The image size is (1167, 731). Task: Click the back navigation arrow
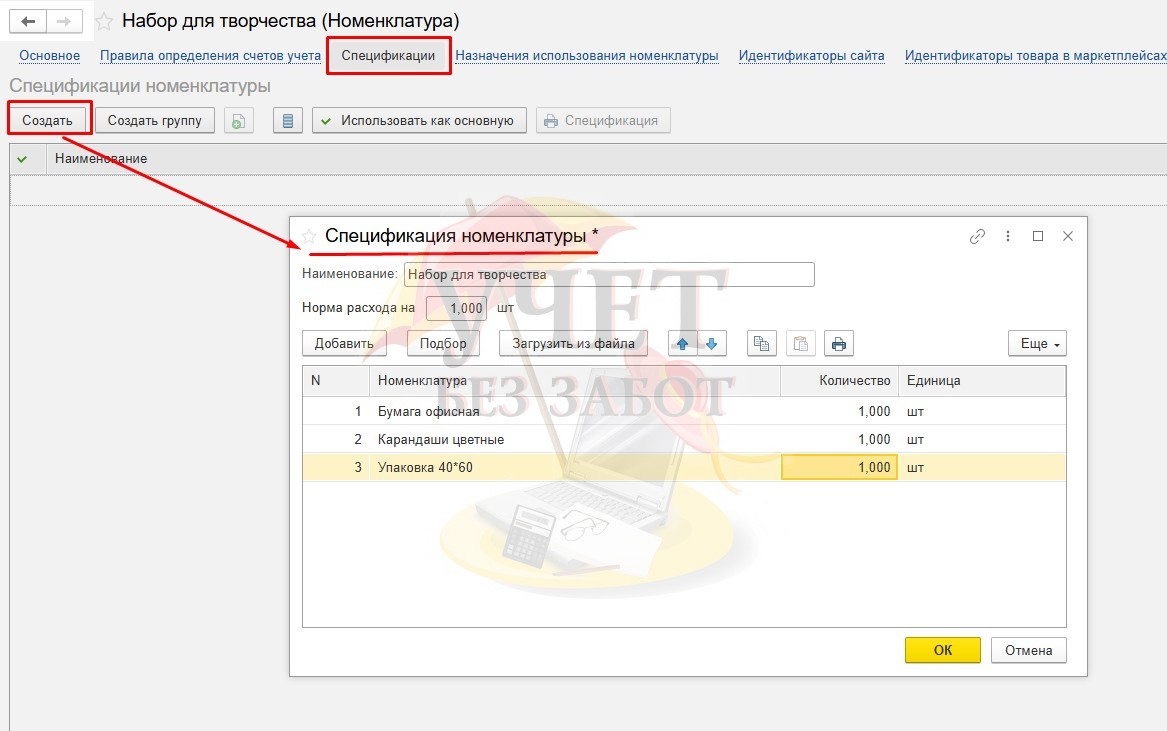(28, 21)
